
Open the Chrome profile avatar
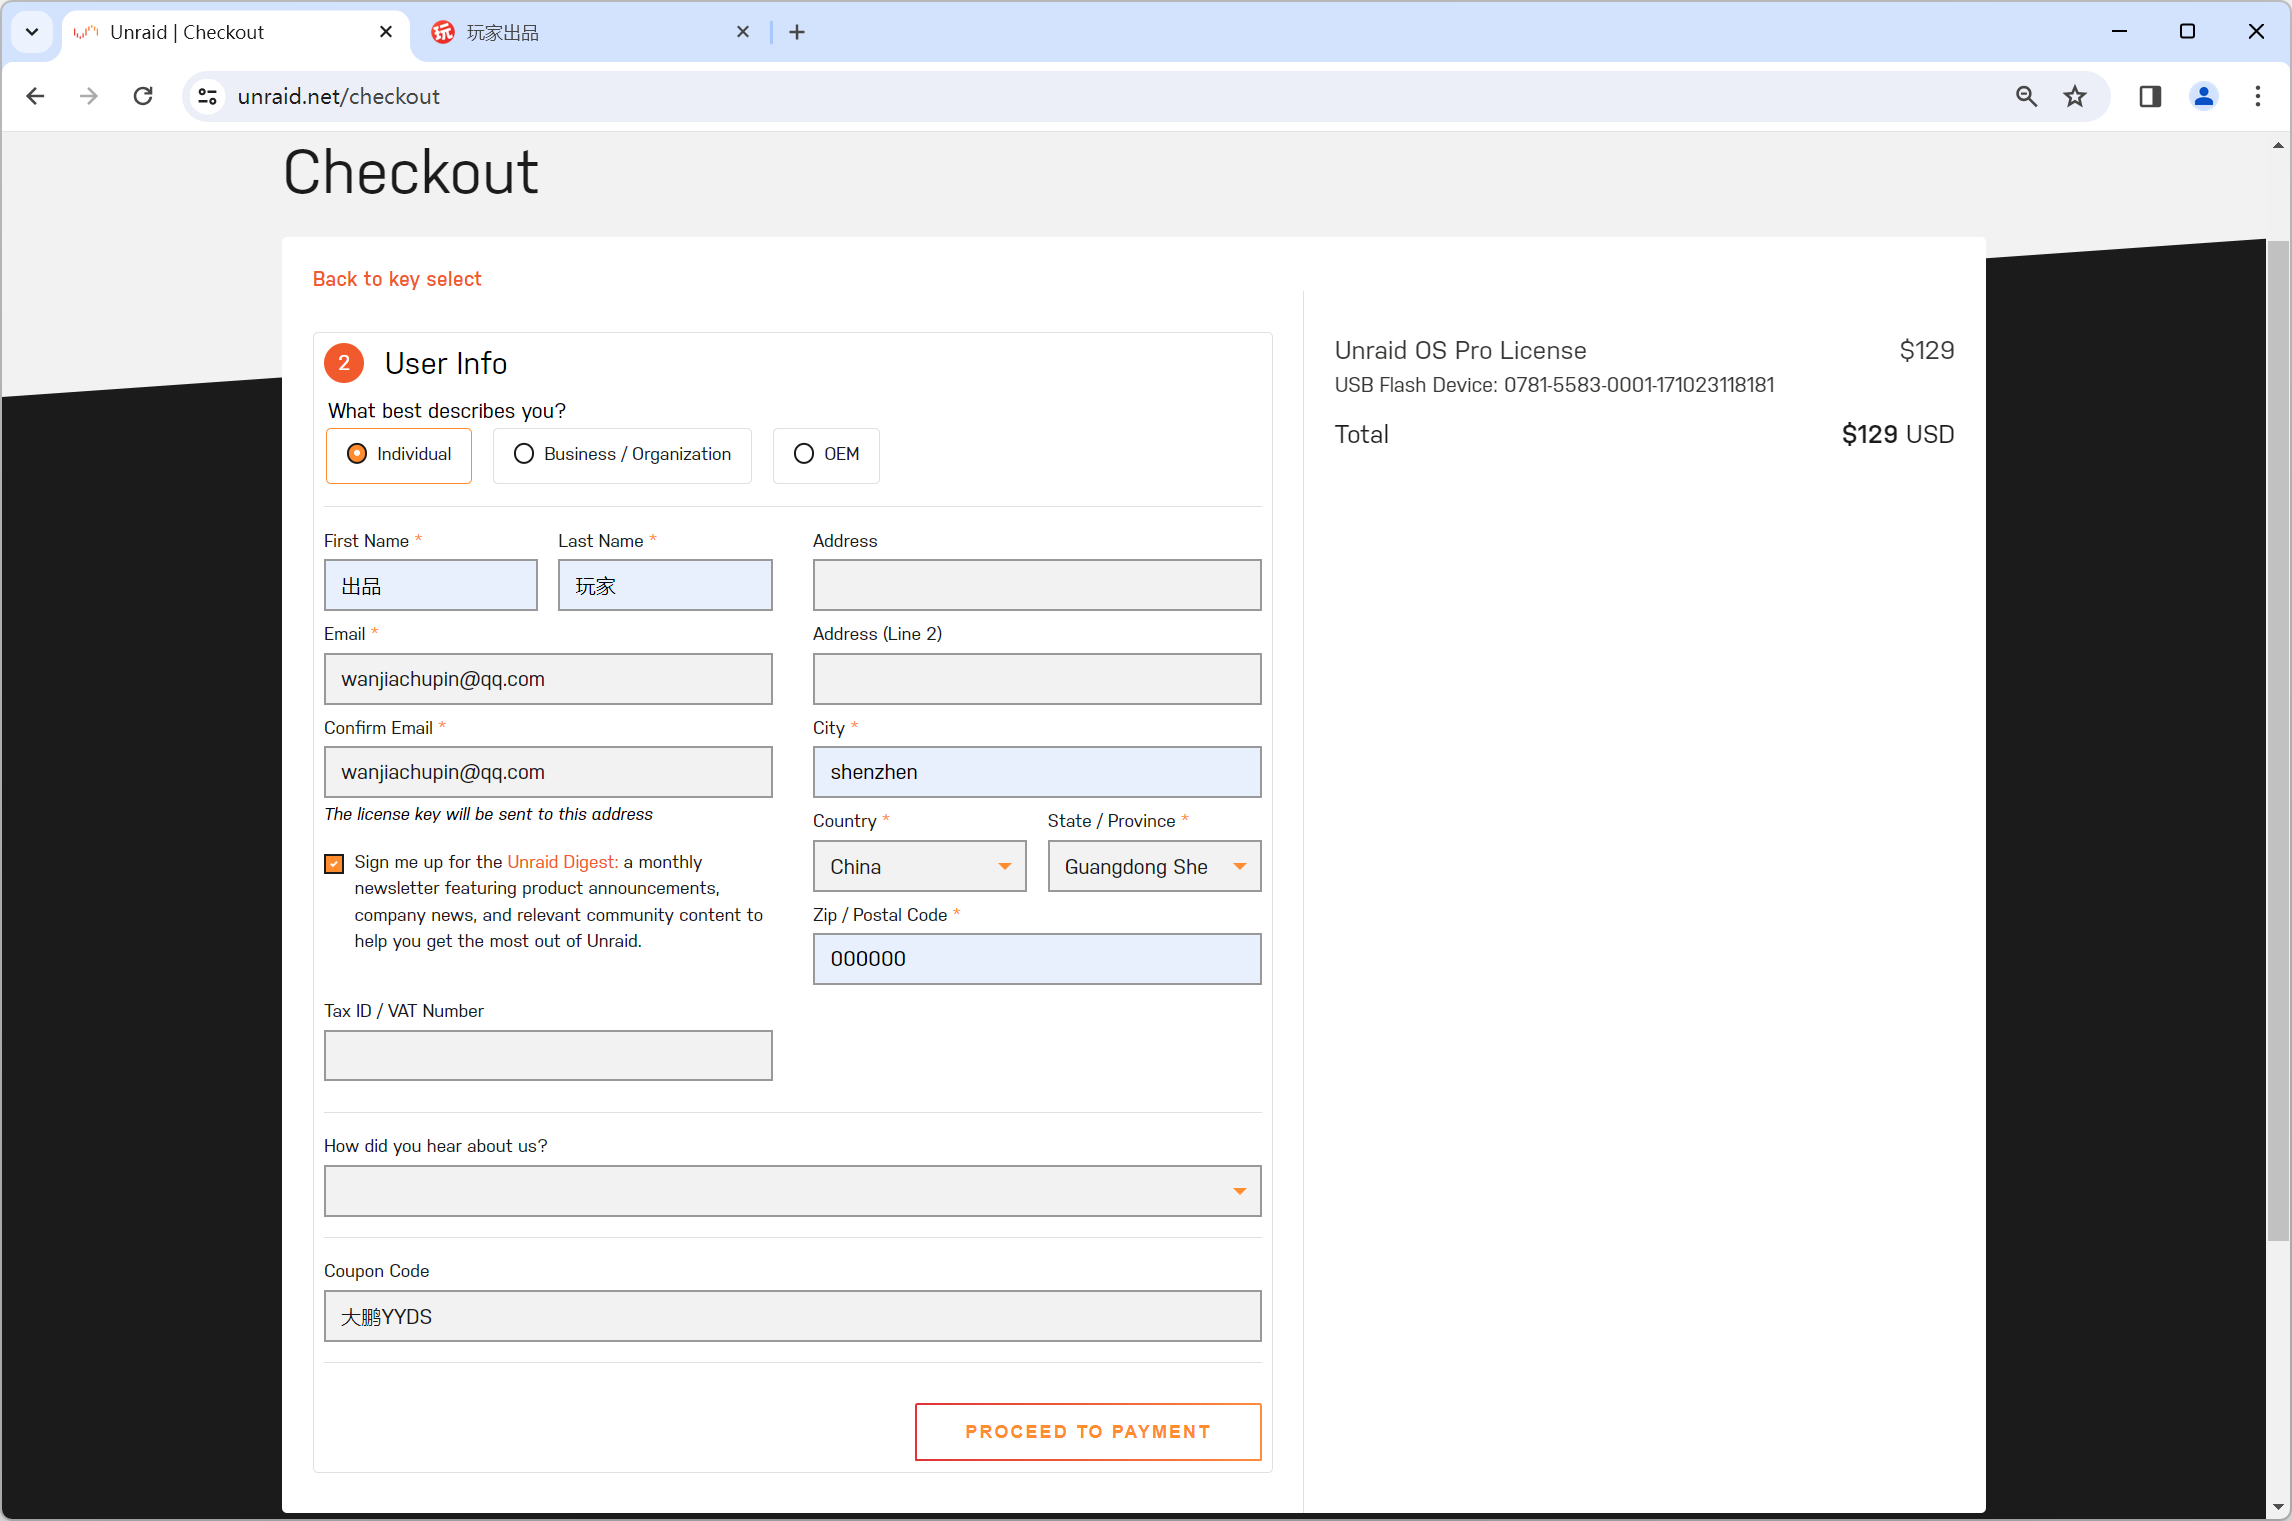[2204, 96]
